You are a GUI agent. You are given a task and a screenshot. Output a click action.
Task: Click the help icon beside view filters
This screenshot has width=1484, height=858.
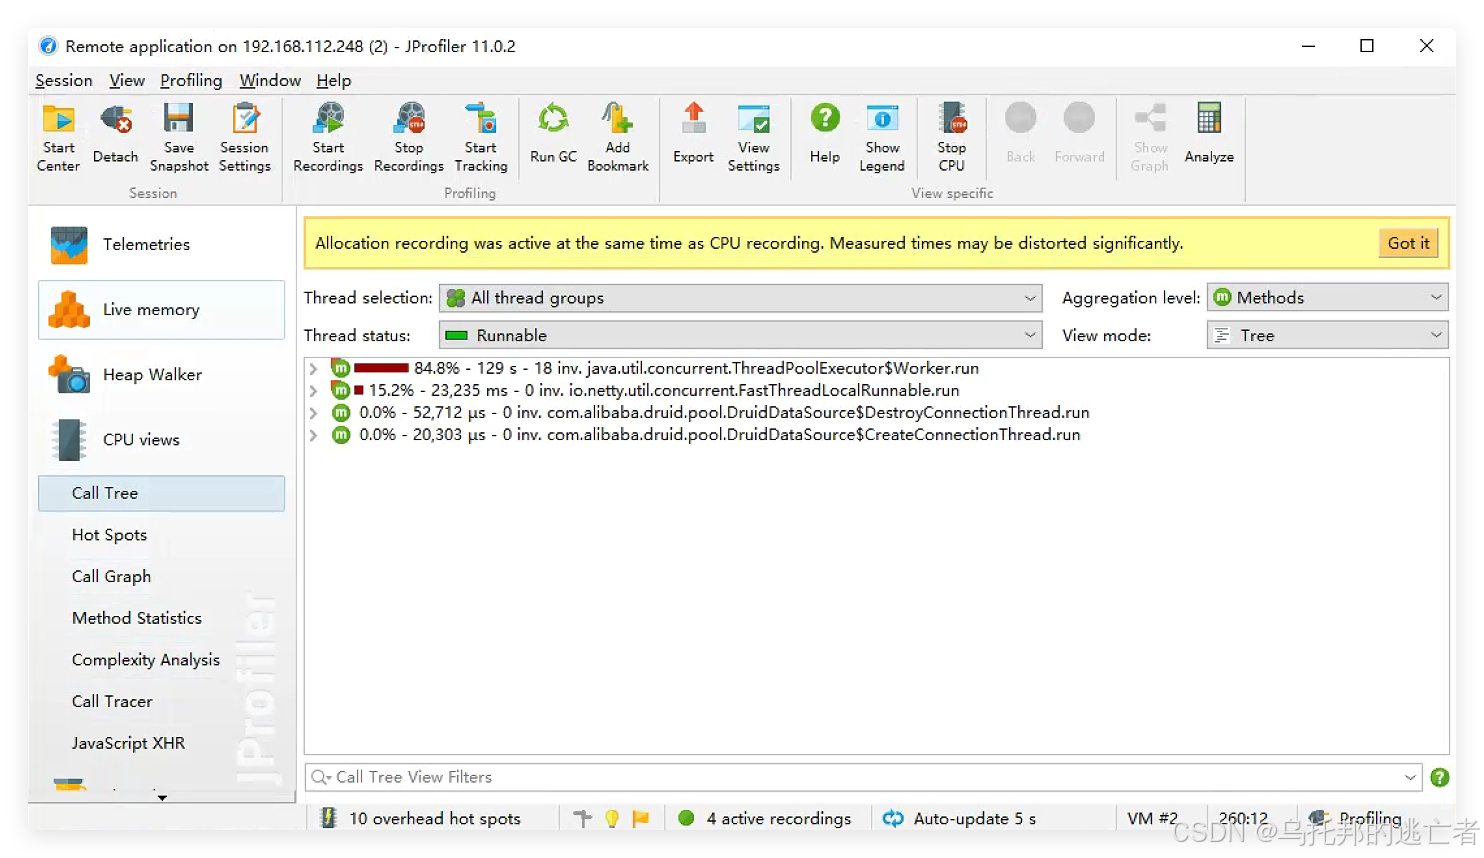click(1440, 777)
